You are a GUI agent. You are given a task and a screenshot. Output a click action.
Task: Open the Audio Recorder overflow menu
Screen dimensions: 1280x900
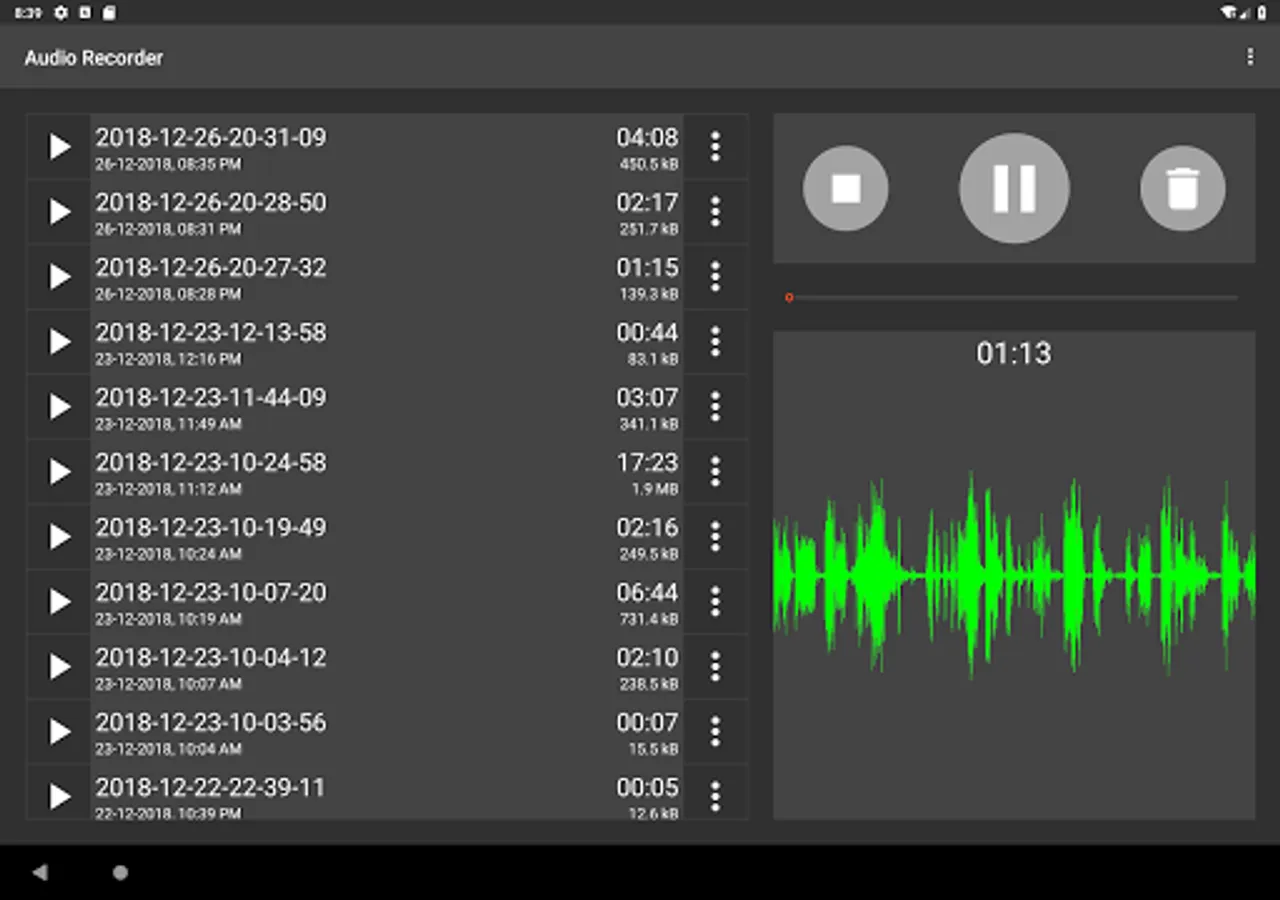[1250, 57]
